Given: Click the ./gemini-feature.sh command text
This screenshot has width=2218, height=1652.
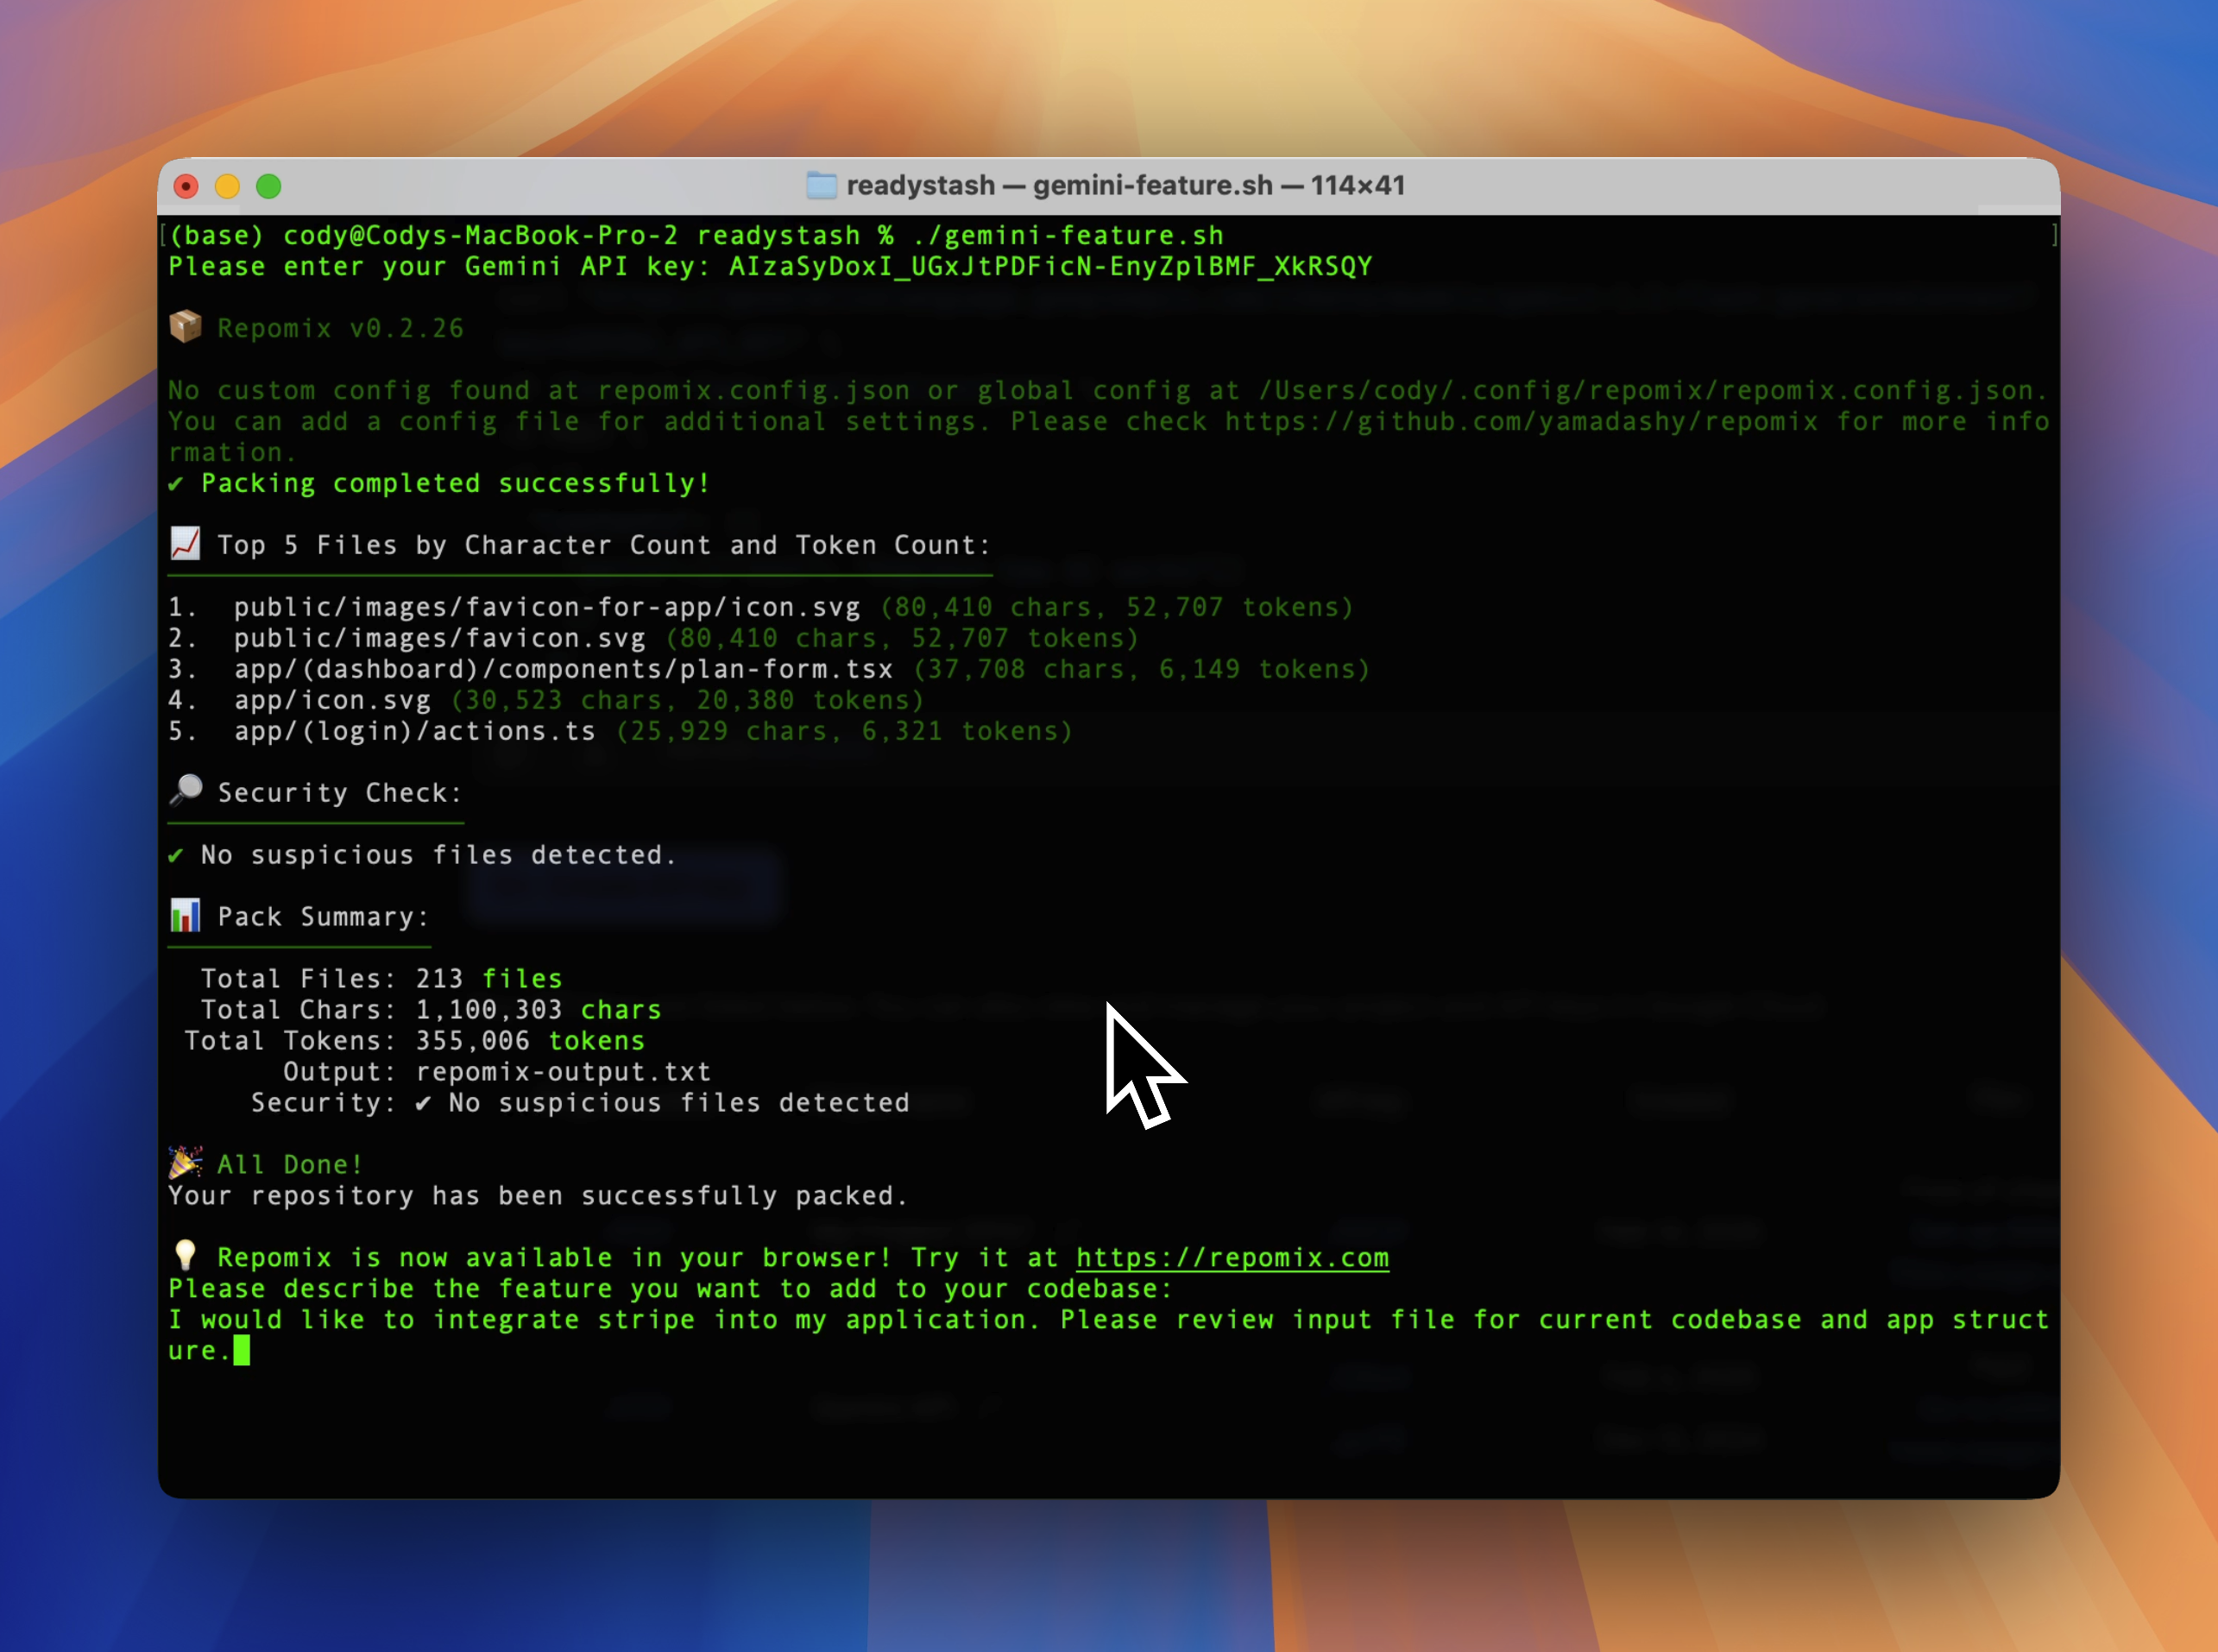Looking at the screenshot, I should point(1067,234).
